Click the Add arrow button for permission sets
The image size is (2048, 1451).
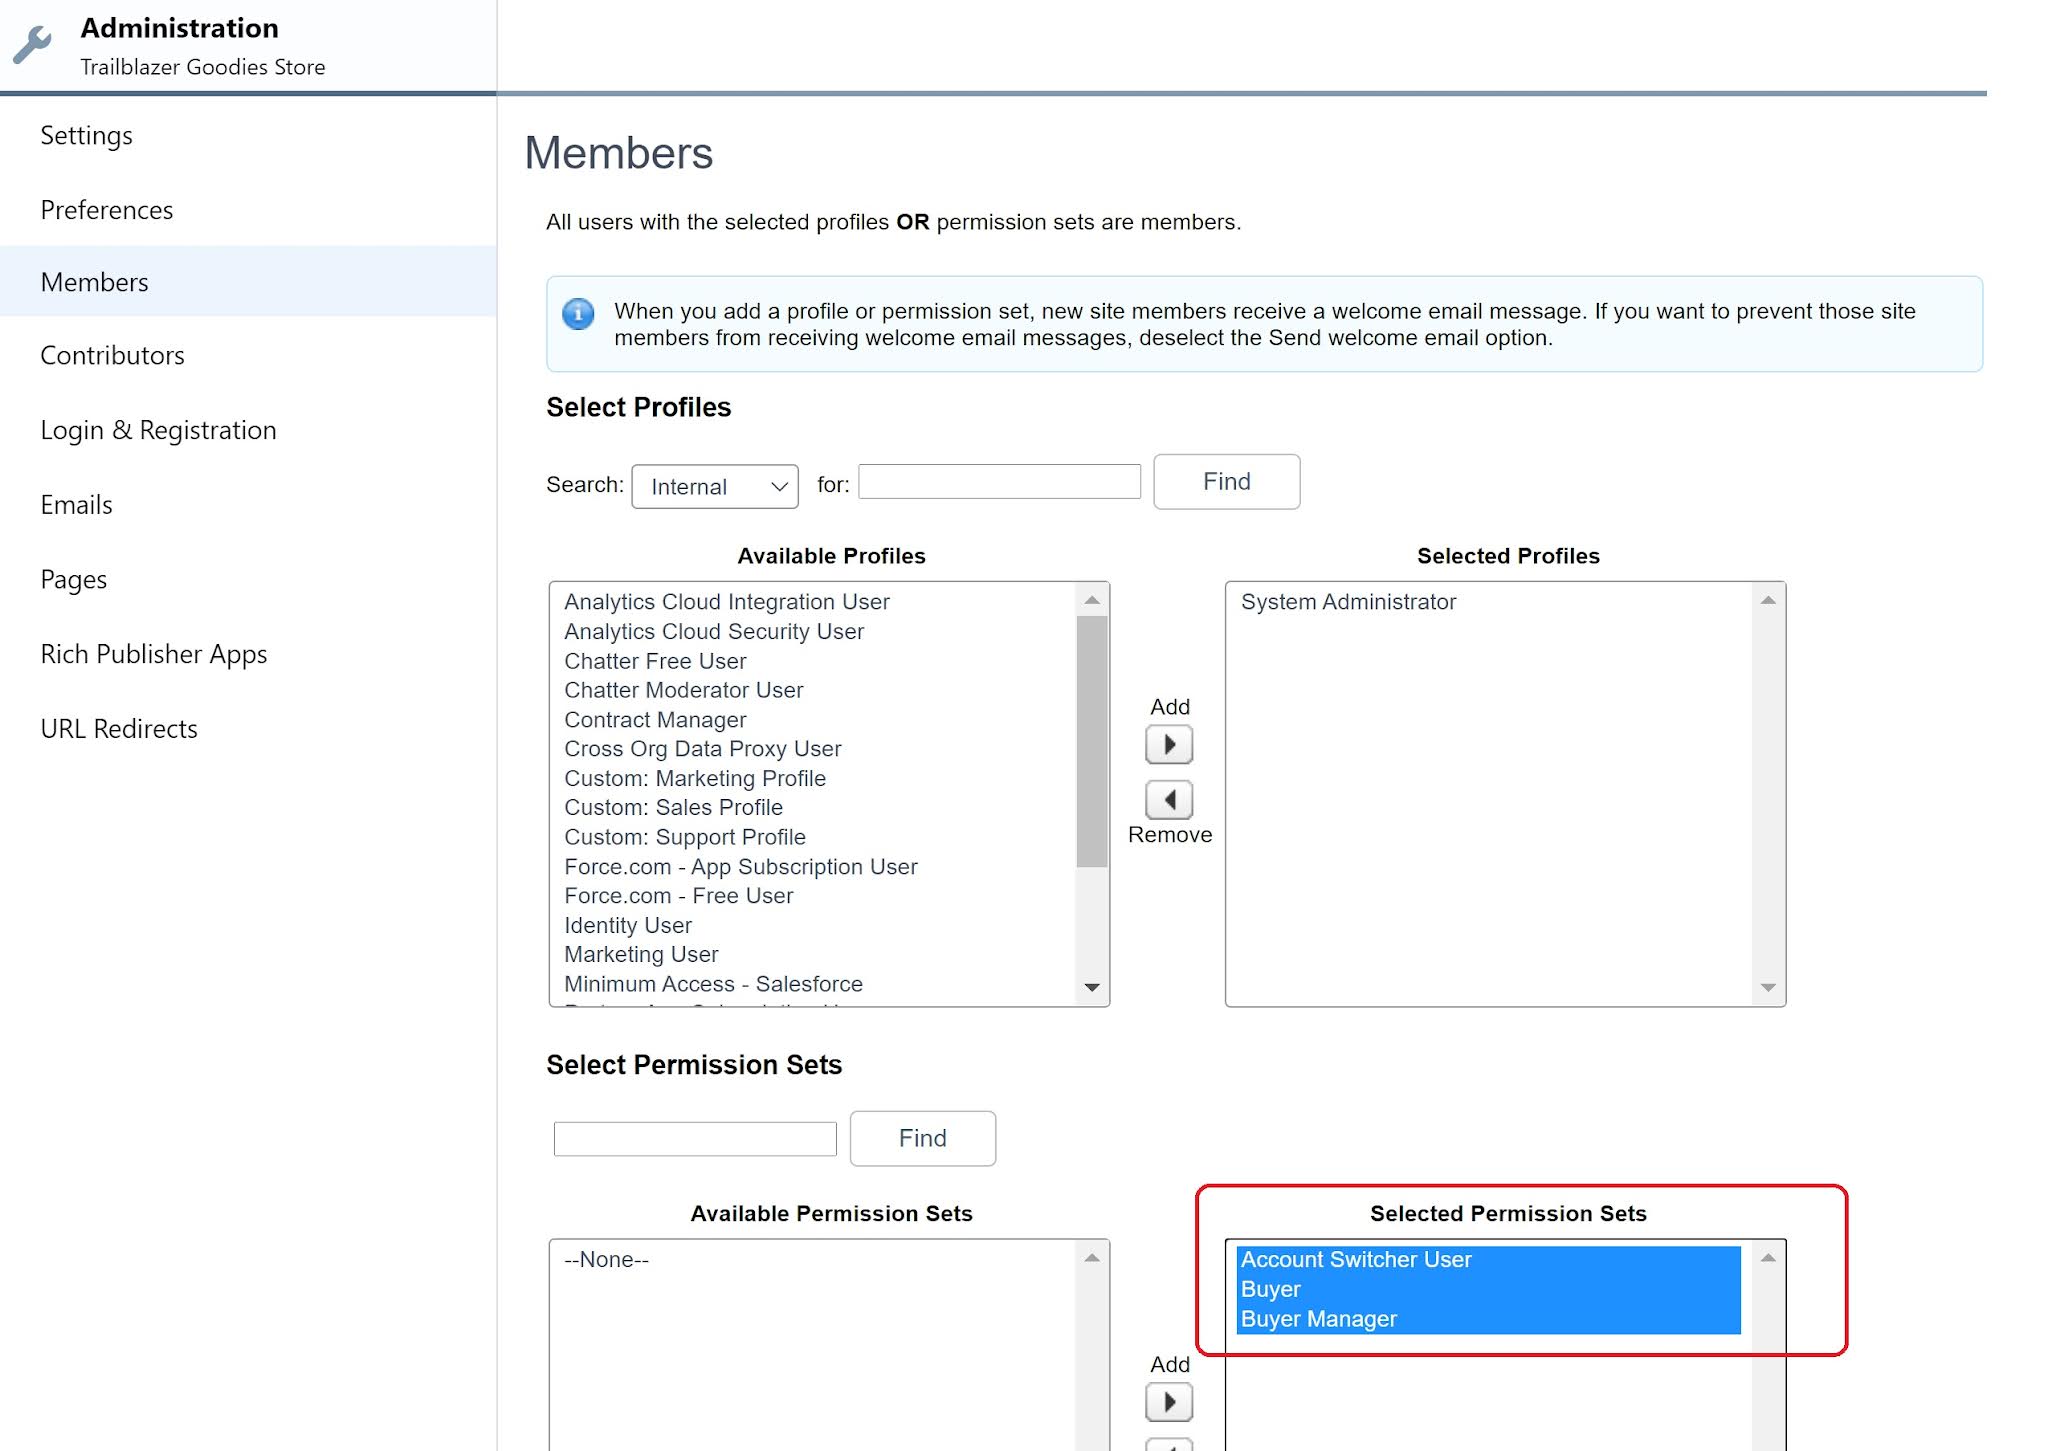(x=1169, y=1402)
